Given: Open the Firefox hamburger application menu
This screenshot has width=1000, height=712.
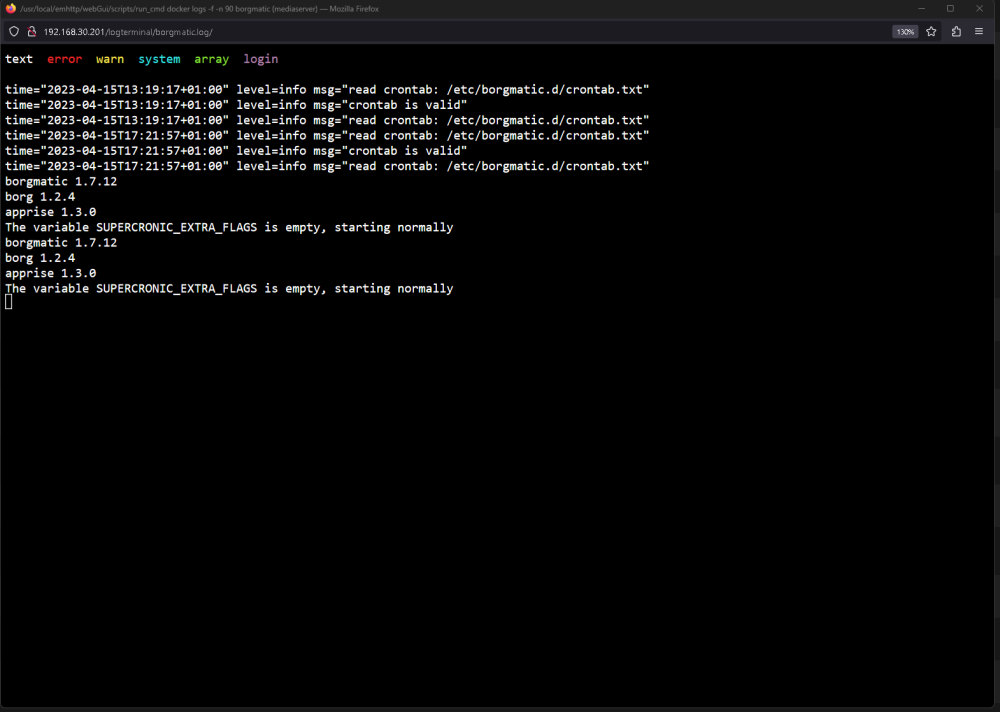Looking at the screenshot, I should click(x=979, y=31).
